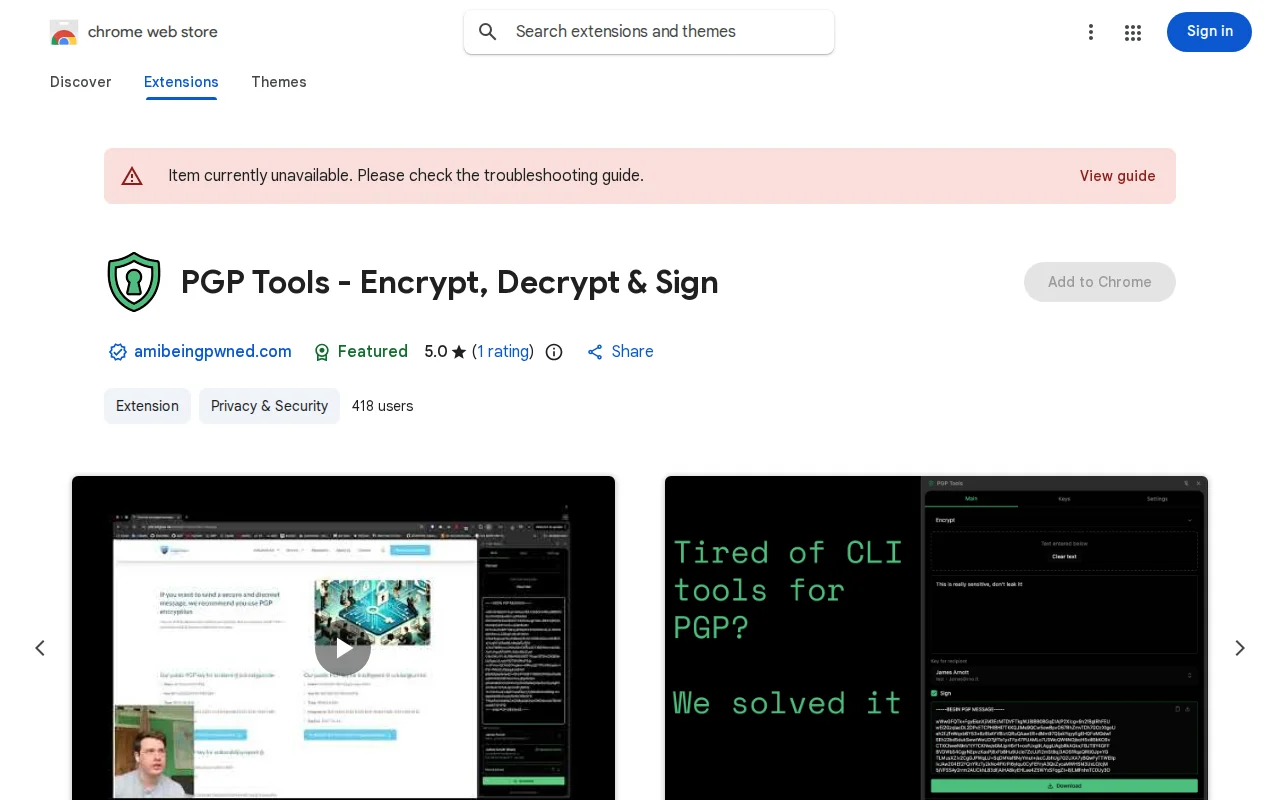Click the Featured label text
Screen dimensions: 1280x800
pyautogui.click(x=373, y=352)
